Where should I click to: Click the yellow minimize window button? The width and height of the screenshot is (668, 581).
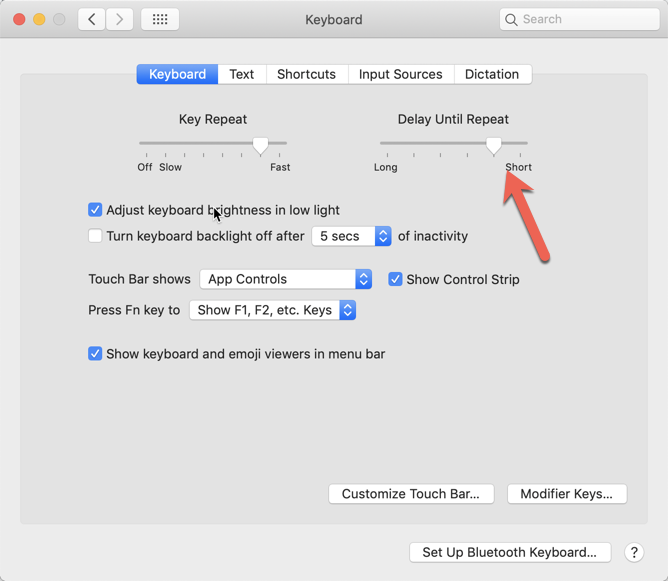click(39, 19)
